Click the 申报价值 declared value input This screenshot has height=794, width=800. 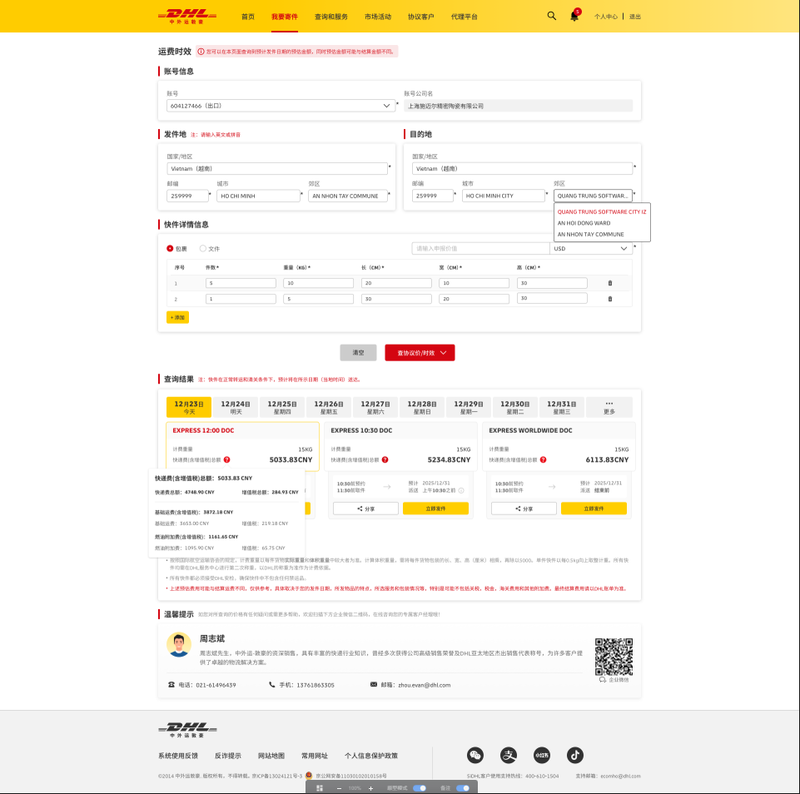[x=481, y=249]
